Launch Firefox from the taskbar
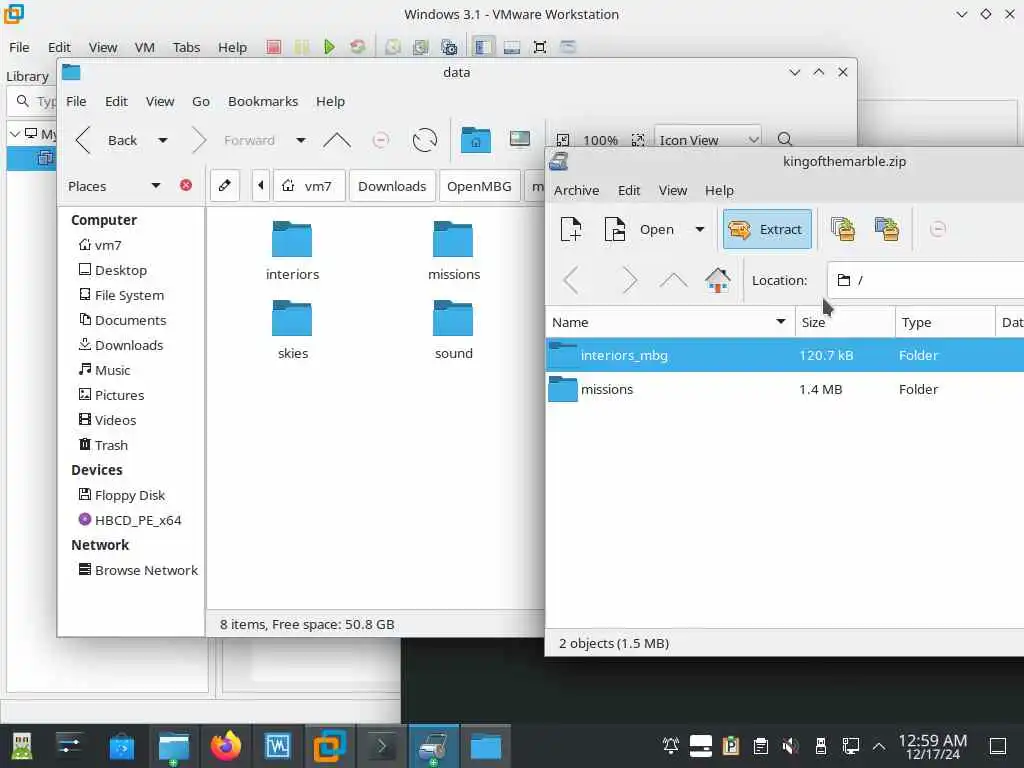 (226, 746)
